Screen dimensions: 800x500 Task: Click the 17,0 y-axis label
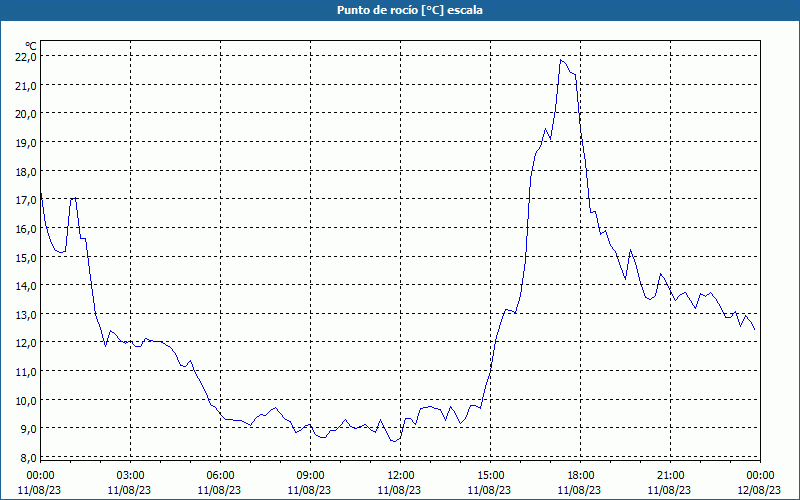[26, 200]
